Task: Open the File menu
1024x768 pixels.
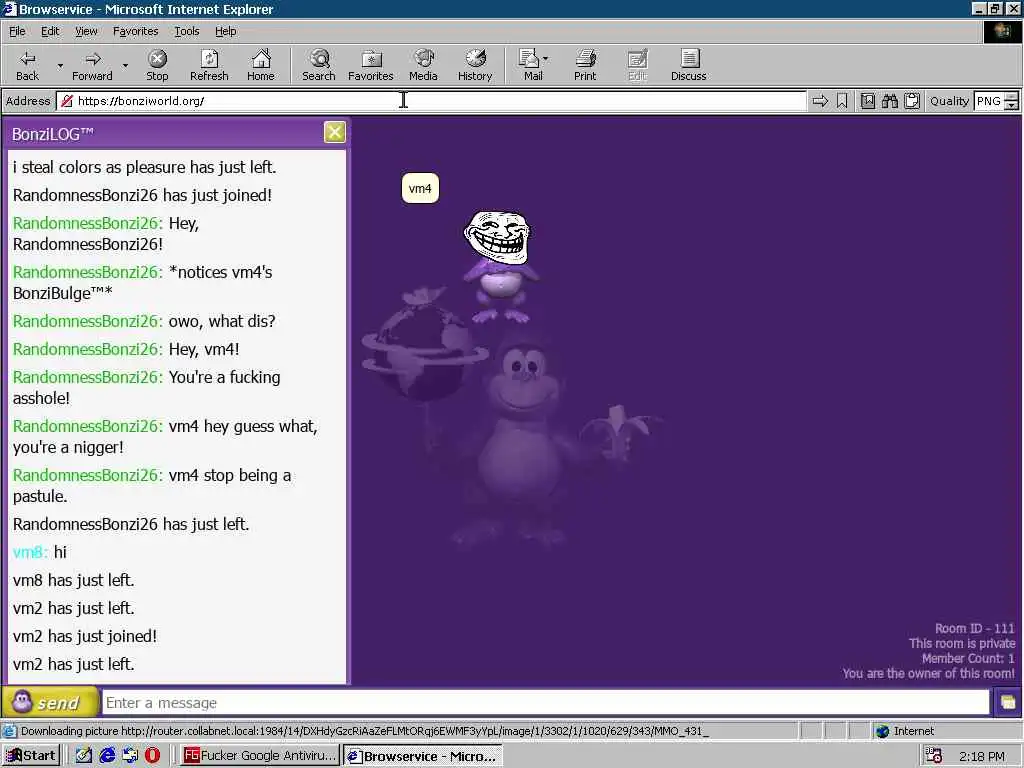Action: pyautogui.click(x=17, y=31)
